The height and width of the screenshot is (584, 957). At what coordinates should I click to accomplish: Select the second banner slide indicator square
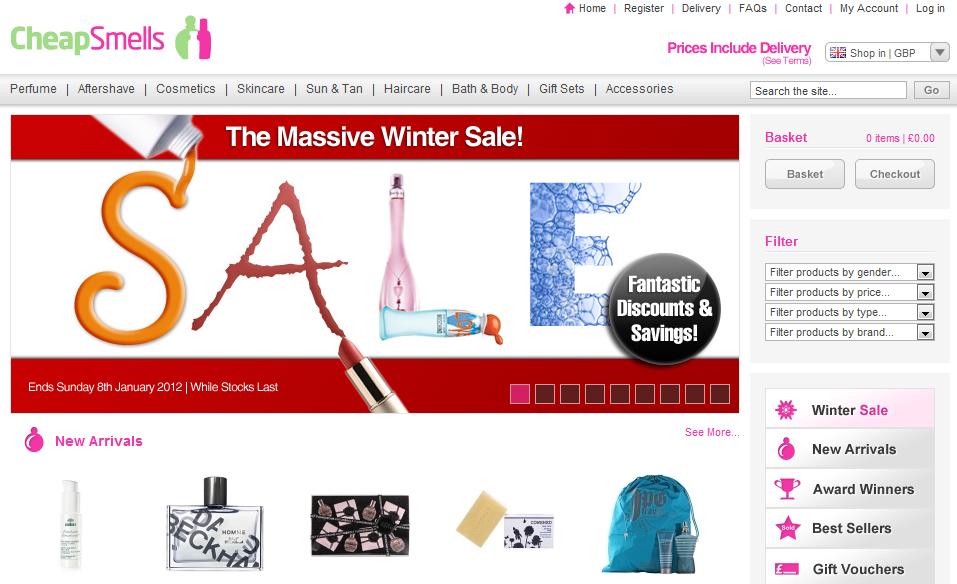544,394
